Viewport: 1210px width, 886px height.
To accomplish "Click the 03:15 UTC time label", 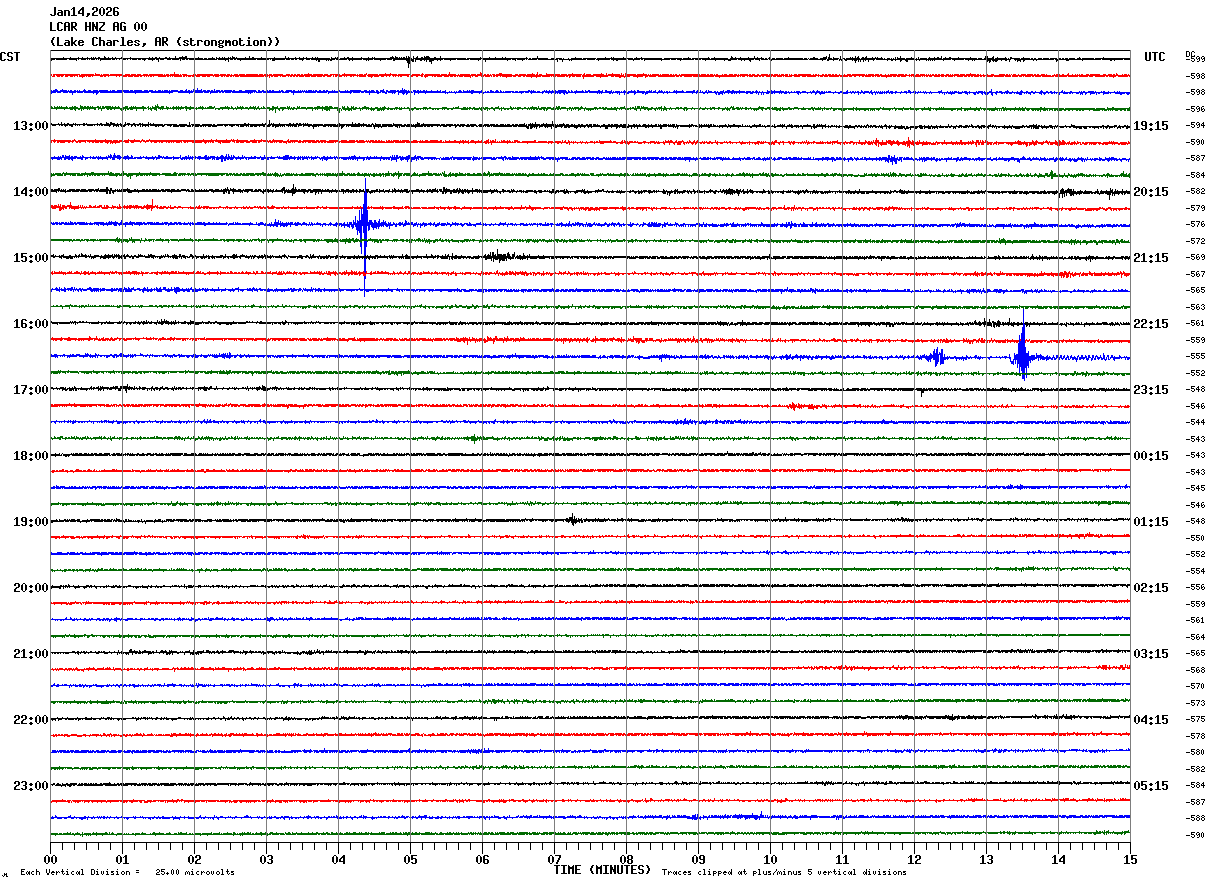I will (1151, 654).
